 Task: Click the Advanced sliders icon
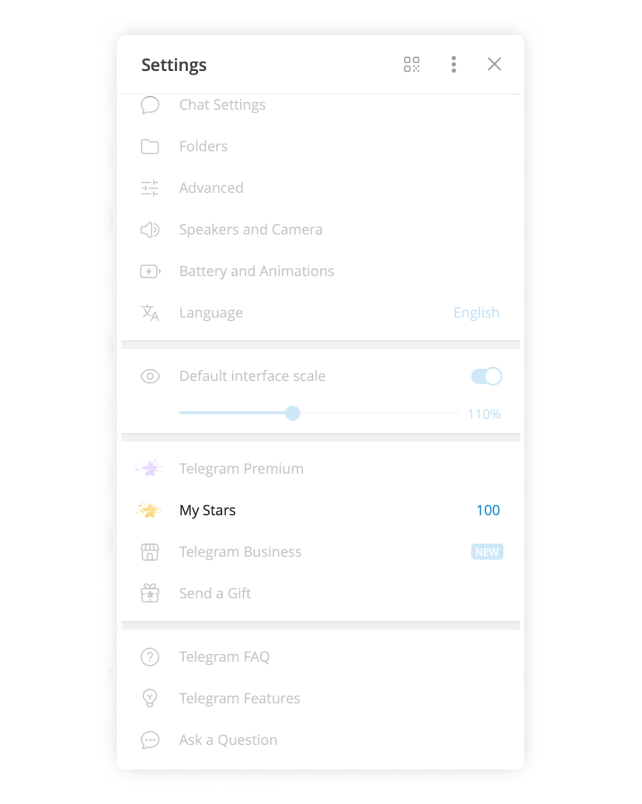coord(150,188)
